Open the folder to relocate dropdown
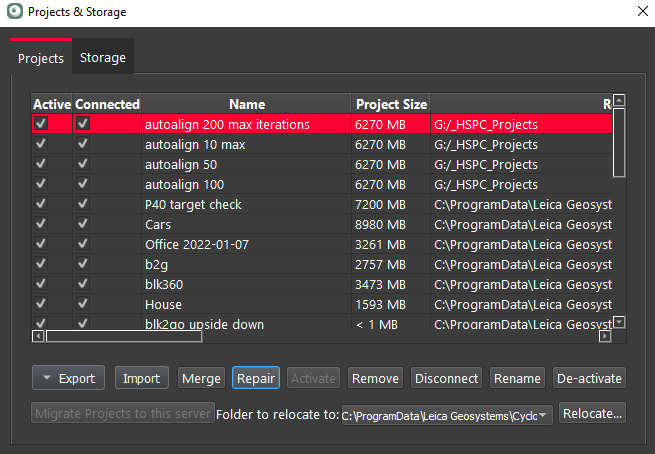 pyautogui.click(x=544, y=414)
